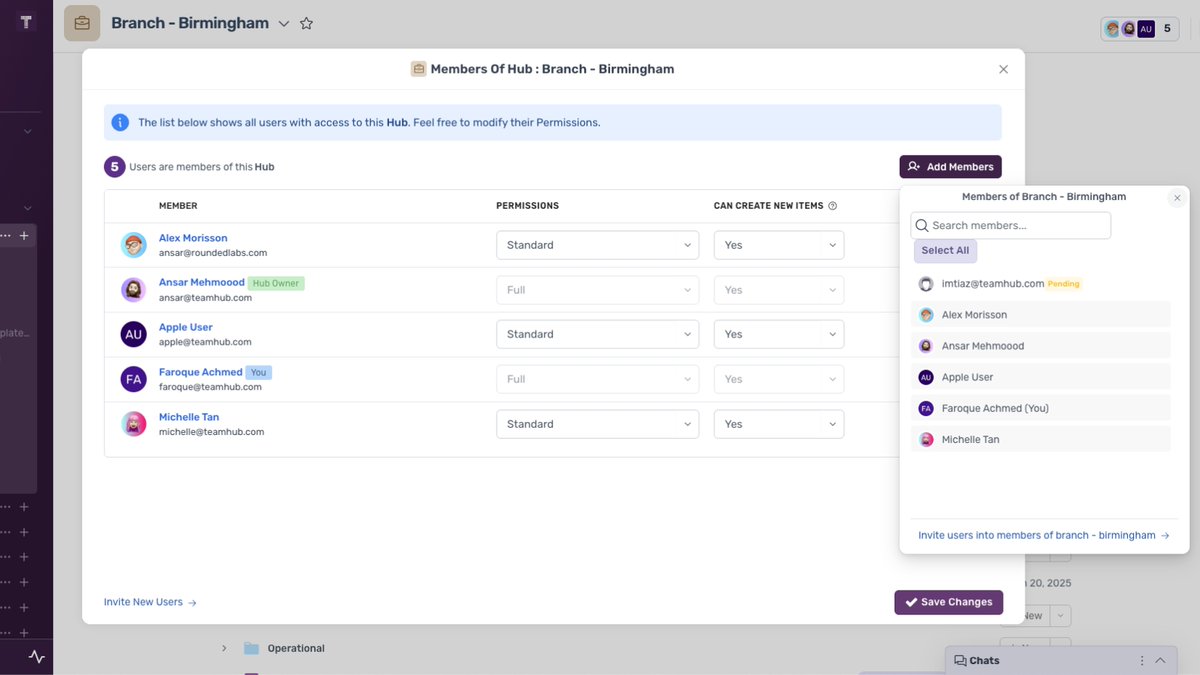Click Michelle Tan's avatar in the members table
The image size is (1200, 675).
click(x=134, y=424)
